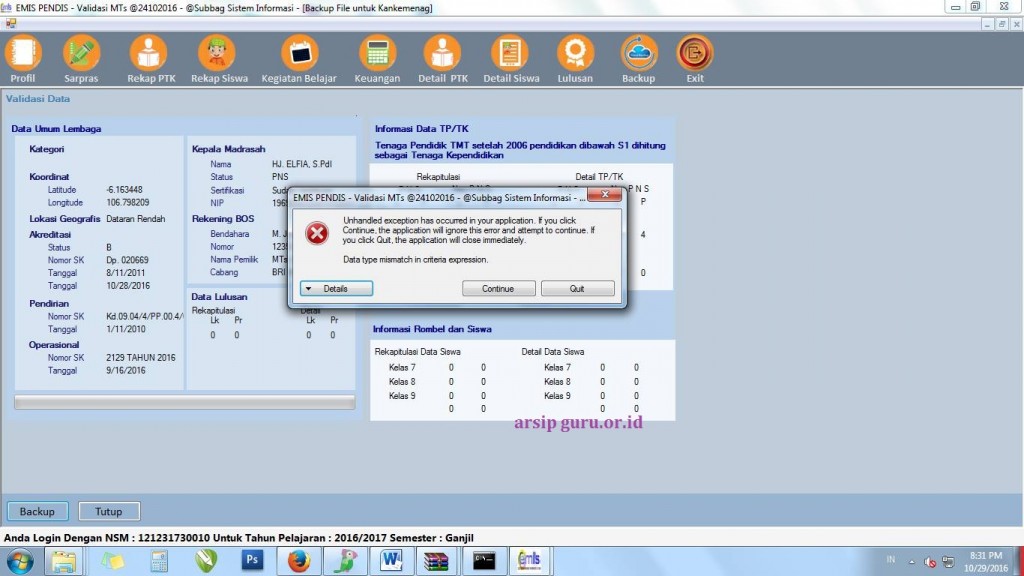Click the backup progress bar
The image size is (1024, 576).
pyautogui.click(x=185, y=402)
